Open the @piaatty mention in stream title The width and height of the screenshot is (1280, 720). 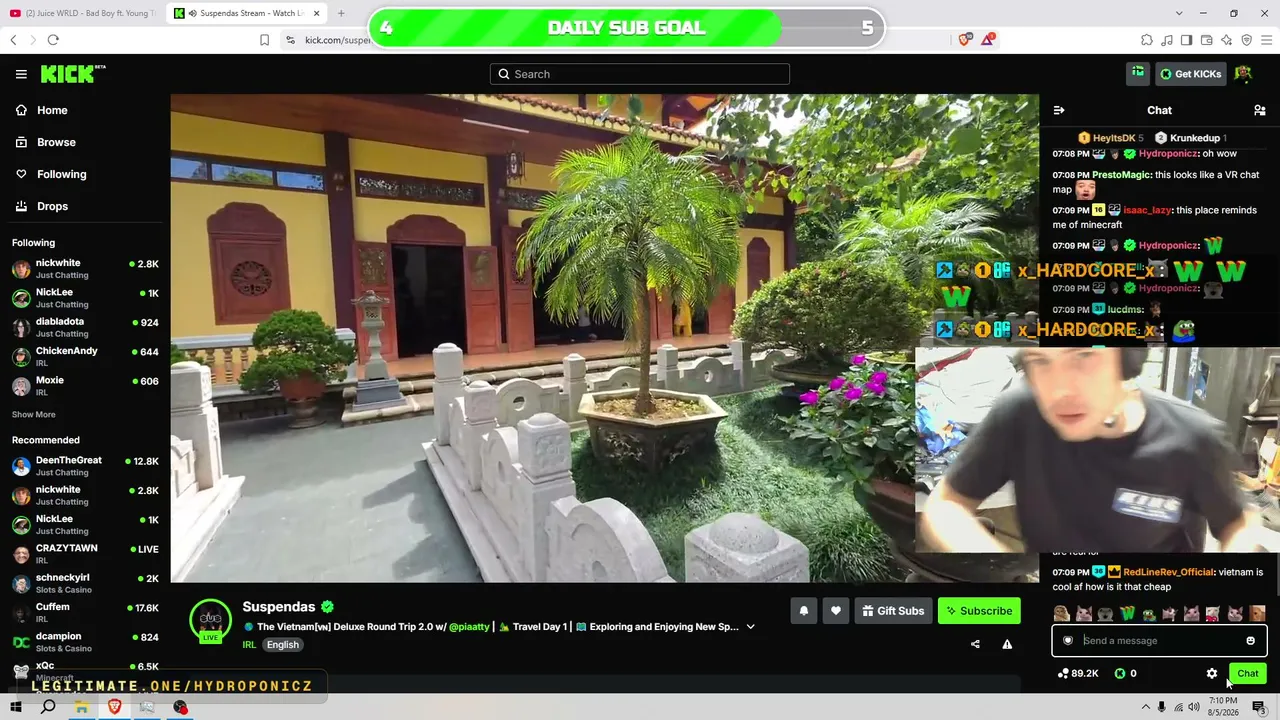[x=469, y=627]
